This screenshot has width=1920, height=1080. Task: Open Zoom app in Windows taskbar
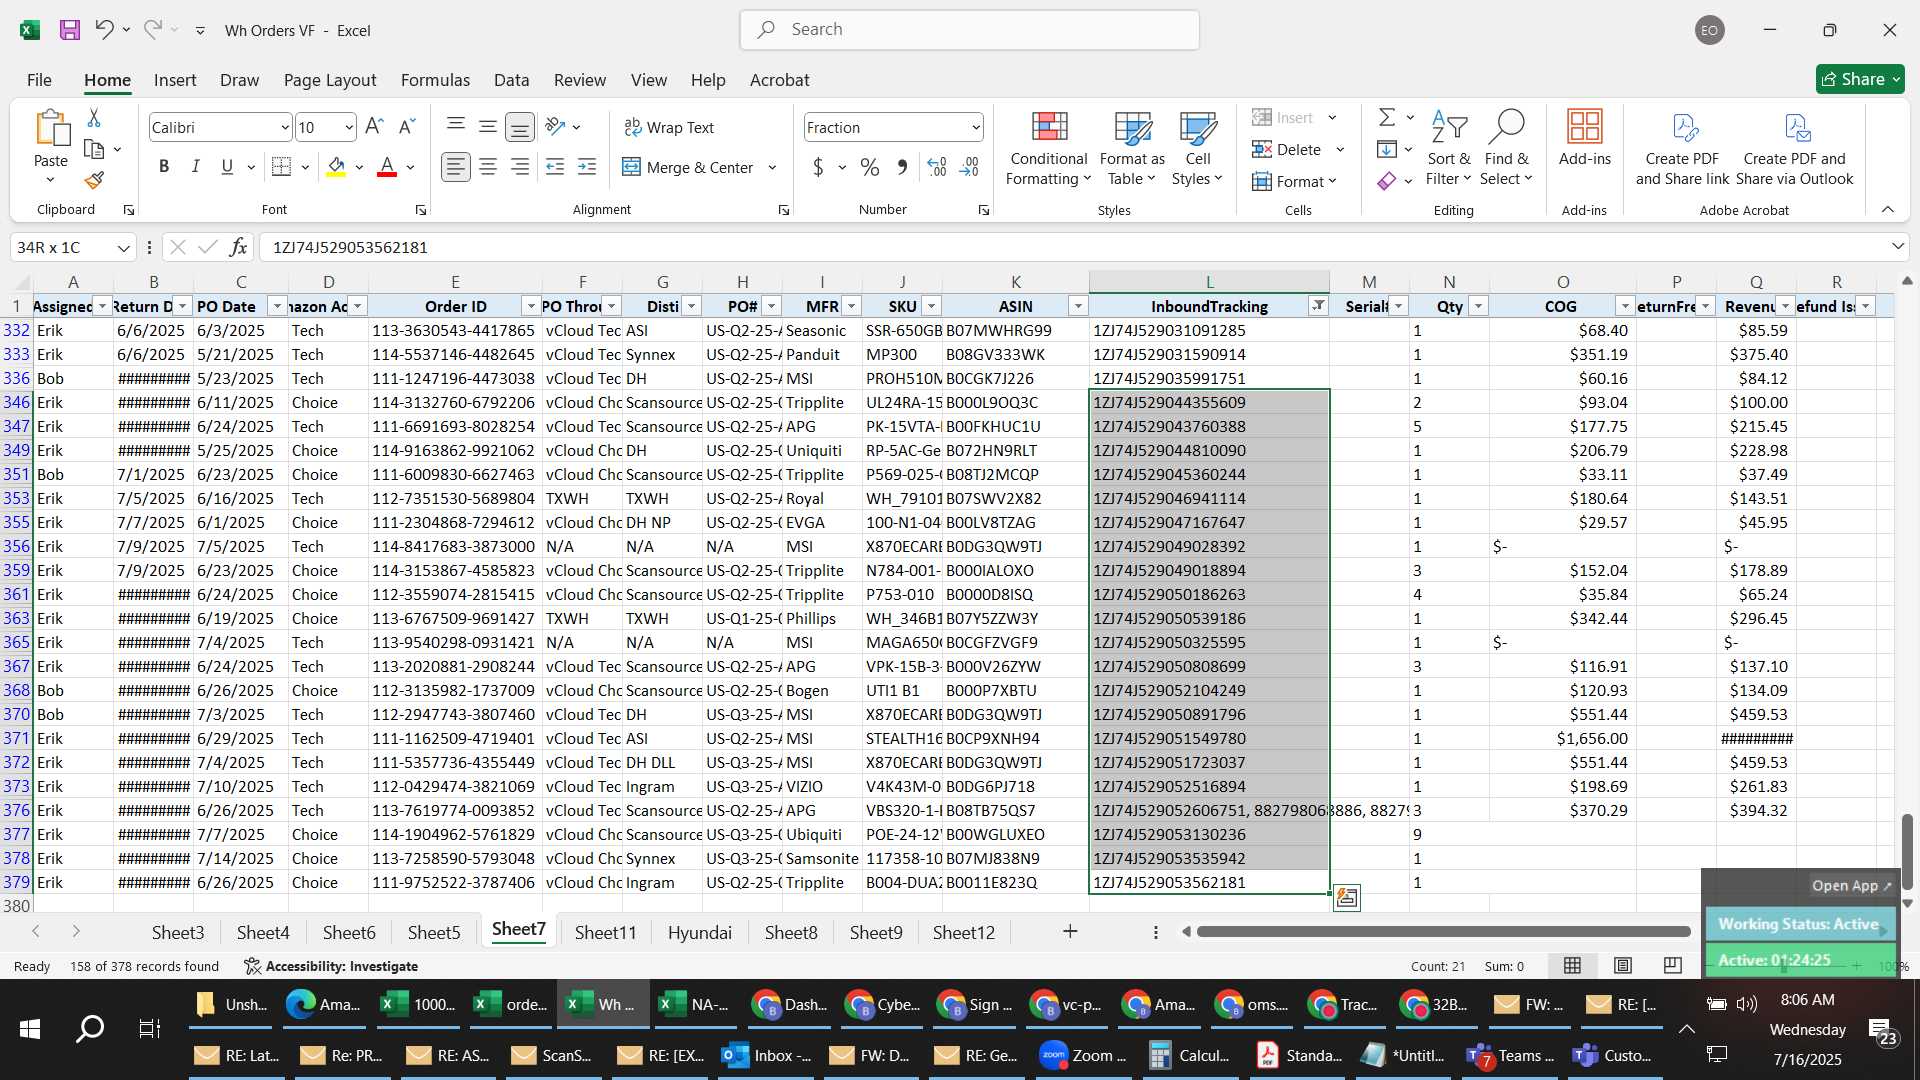click(1083, 1055)
